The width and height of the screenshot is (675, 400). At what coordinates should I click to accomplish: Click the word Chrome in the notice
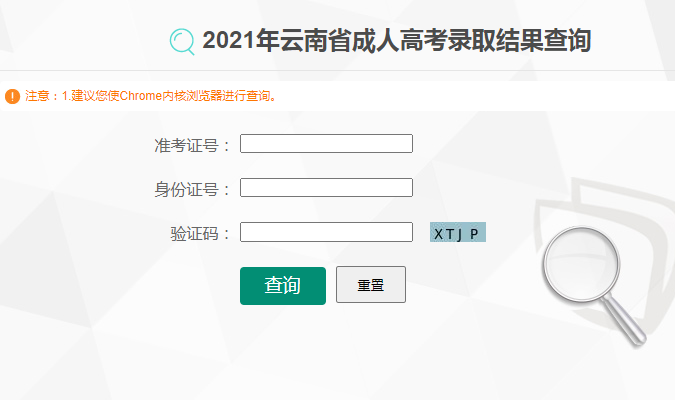141,96
